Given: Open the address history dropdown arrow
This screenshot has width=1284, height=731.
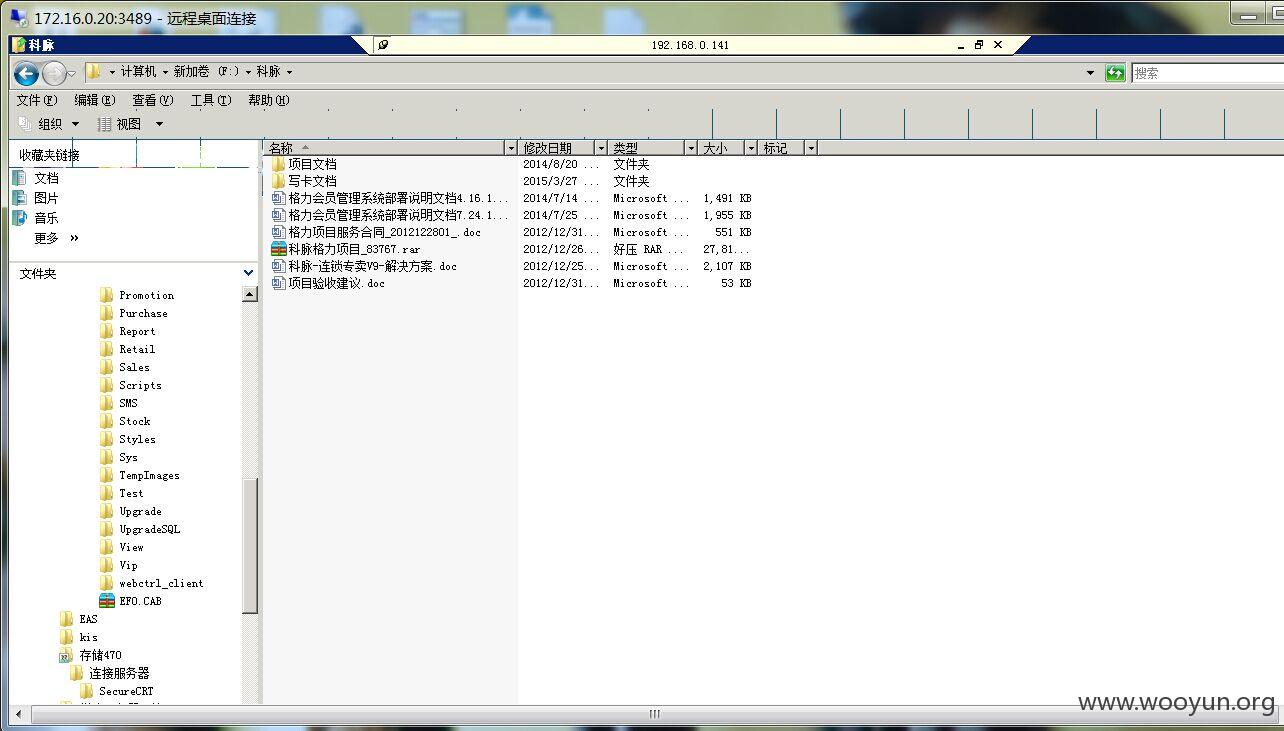Looking at the screenshot, I should click(1090, 73).
